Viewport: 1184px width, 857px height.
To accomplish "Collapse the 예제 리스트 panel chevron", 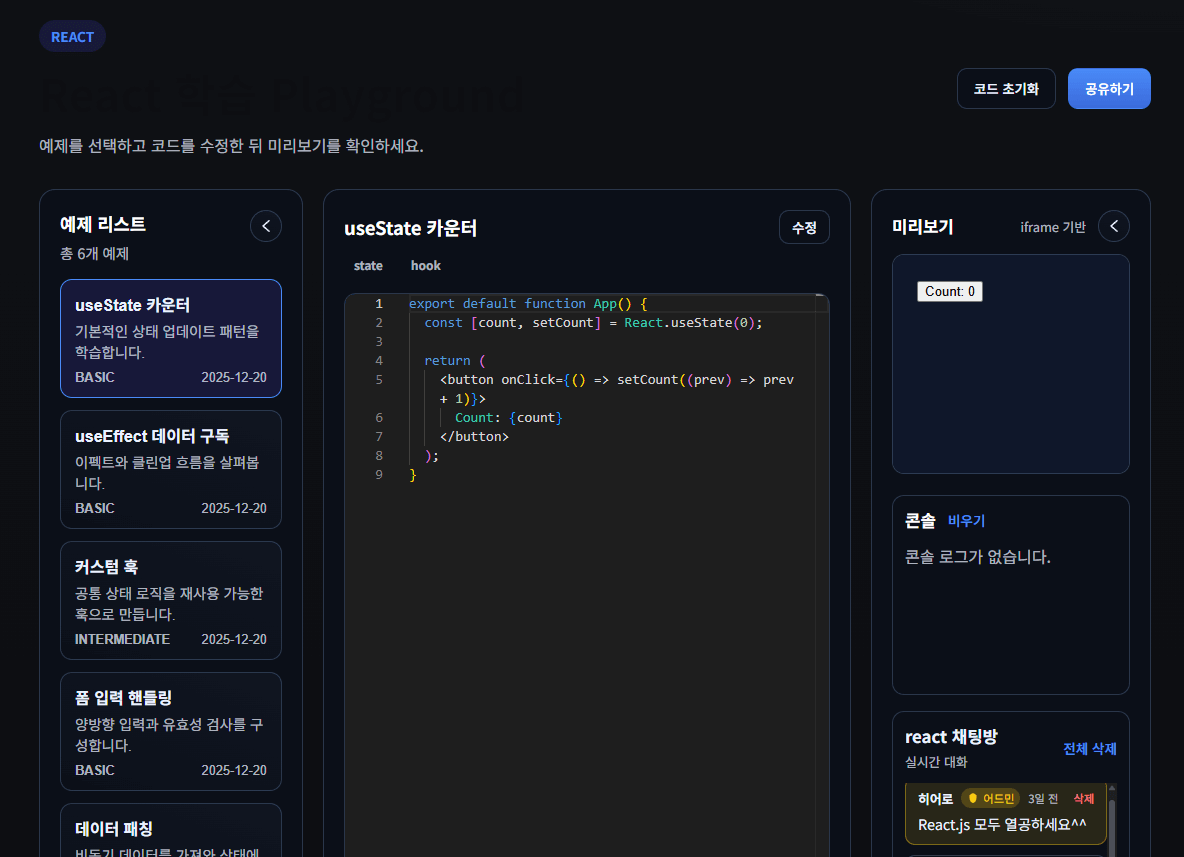I will point(266,226).
